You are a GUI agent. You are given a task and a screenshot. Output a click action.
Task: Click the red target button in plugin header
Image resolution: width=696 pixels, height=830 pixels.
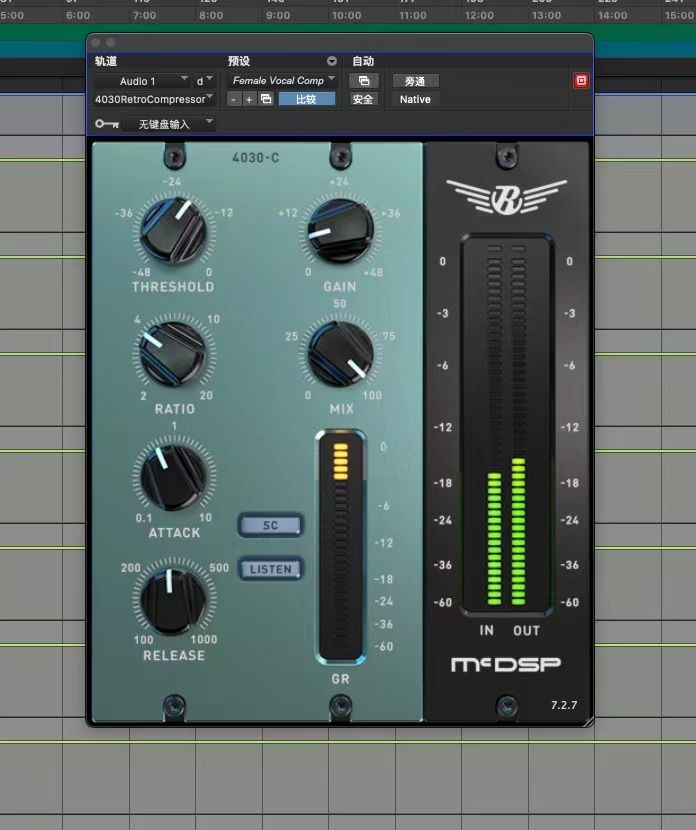pyautogui.click(x=581, y=80)
